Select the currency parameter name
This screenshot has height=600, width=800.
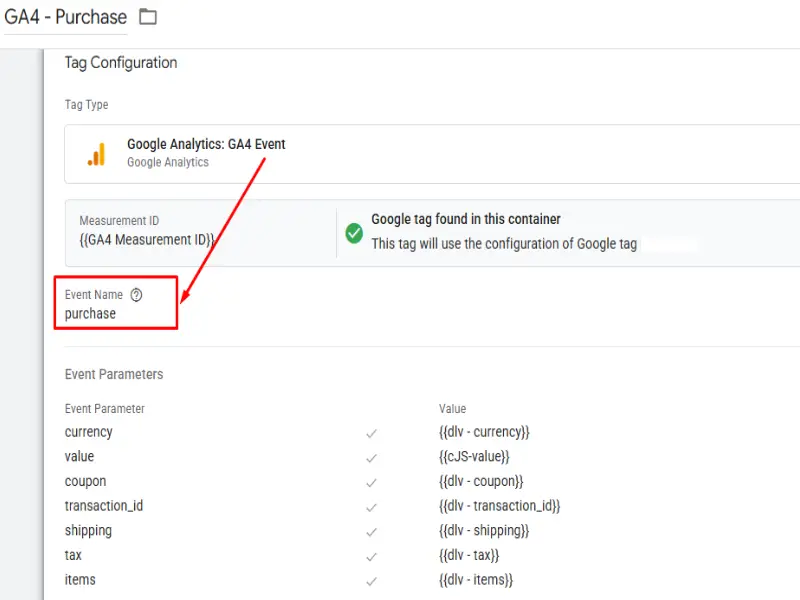pos(88,432)
